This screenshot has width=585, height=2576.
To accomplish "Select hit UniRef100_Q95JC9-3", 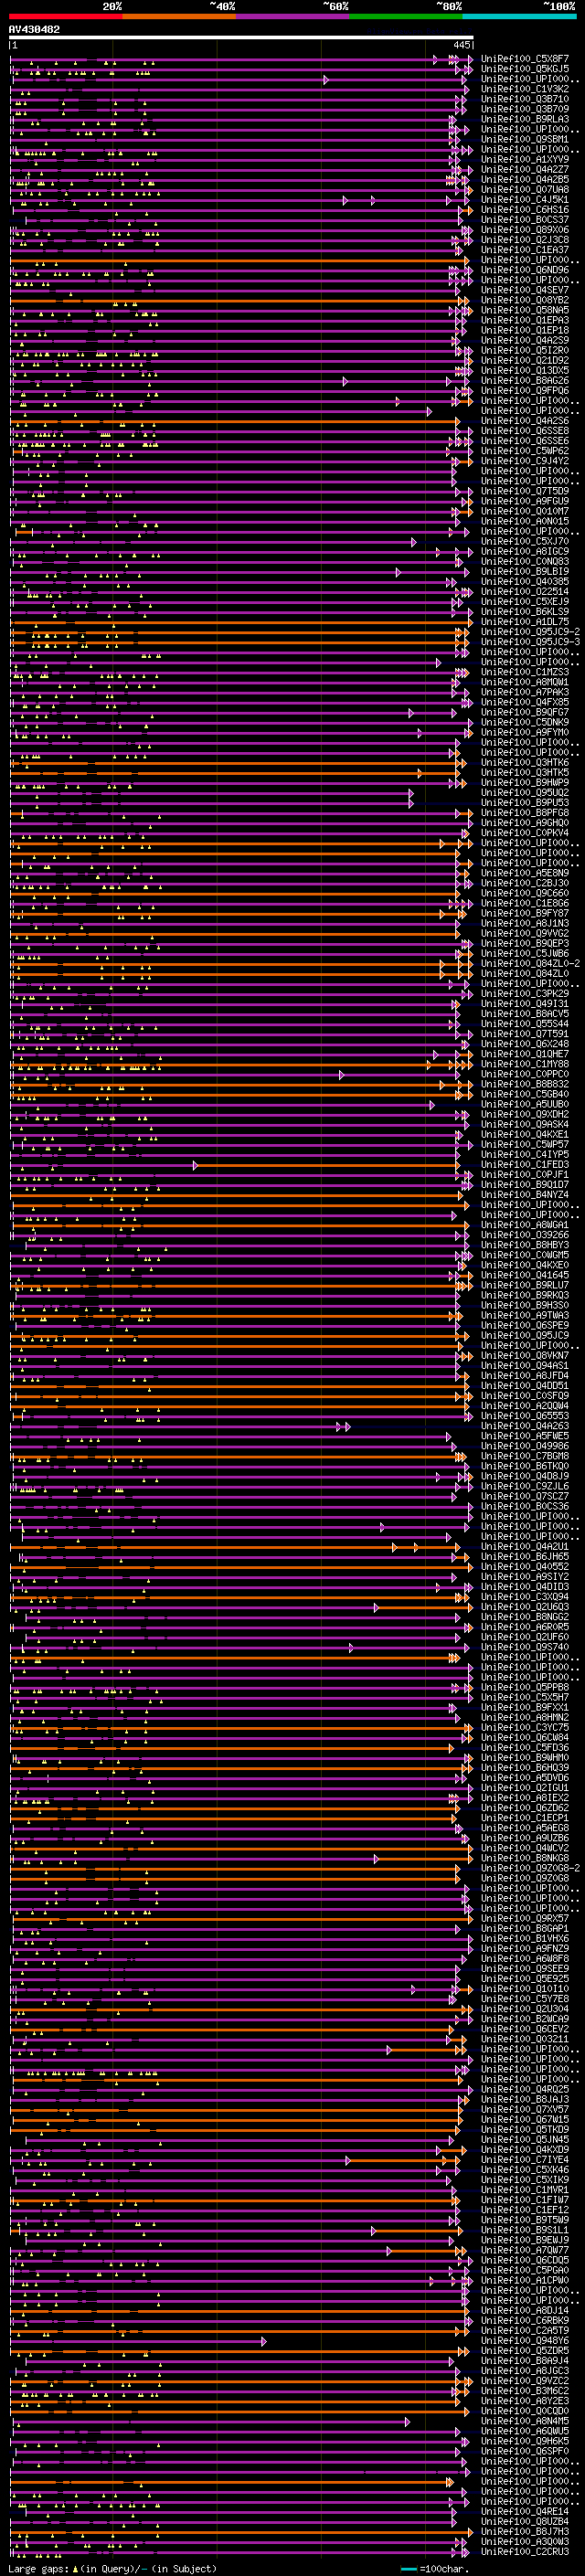I will pyautogui.click(x=530, y=642).
